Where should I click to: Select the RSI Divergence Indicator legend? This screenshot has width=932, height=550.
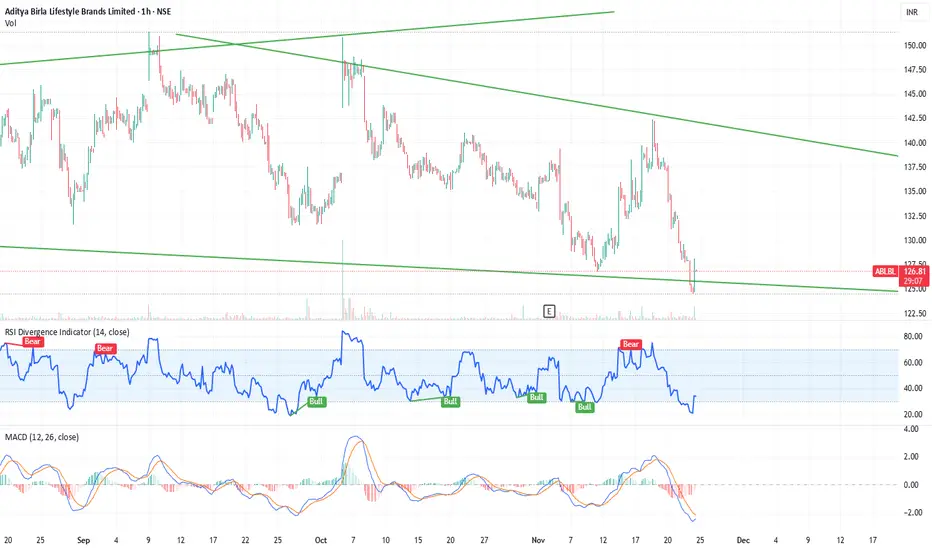coord(67,332)
